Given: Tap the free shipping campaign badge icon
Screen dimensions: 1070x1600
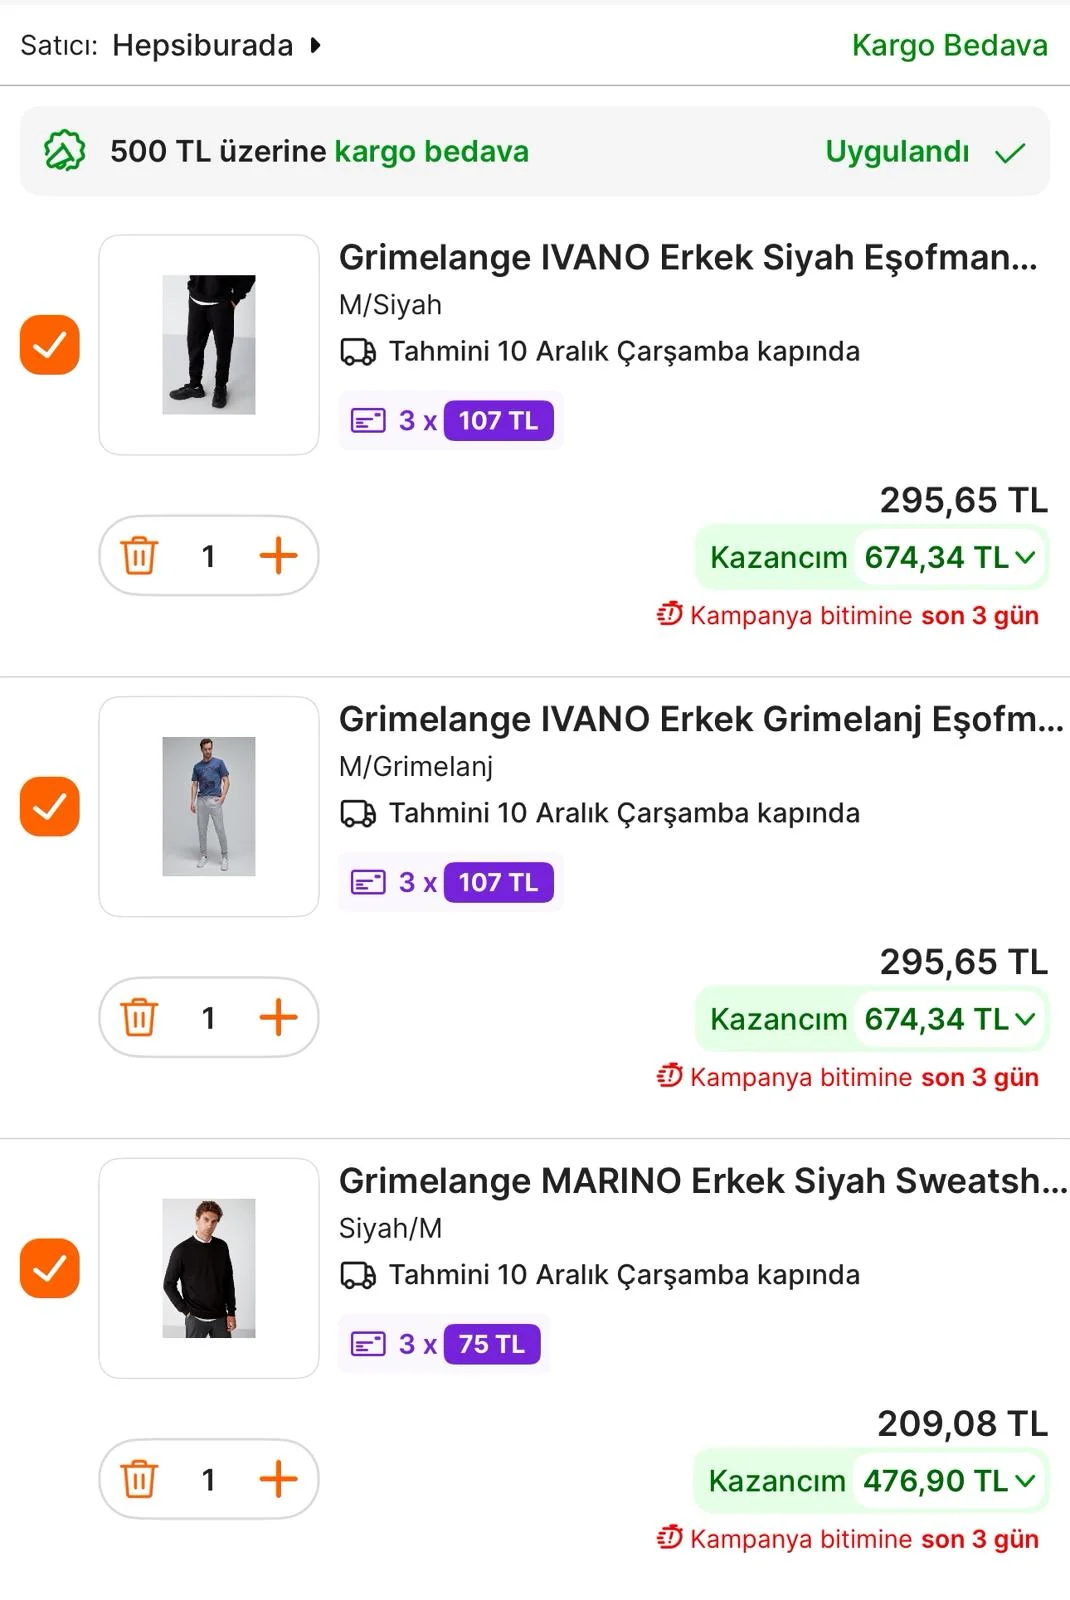Looking at the screenshot, I should [x=65, y=151].
